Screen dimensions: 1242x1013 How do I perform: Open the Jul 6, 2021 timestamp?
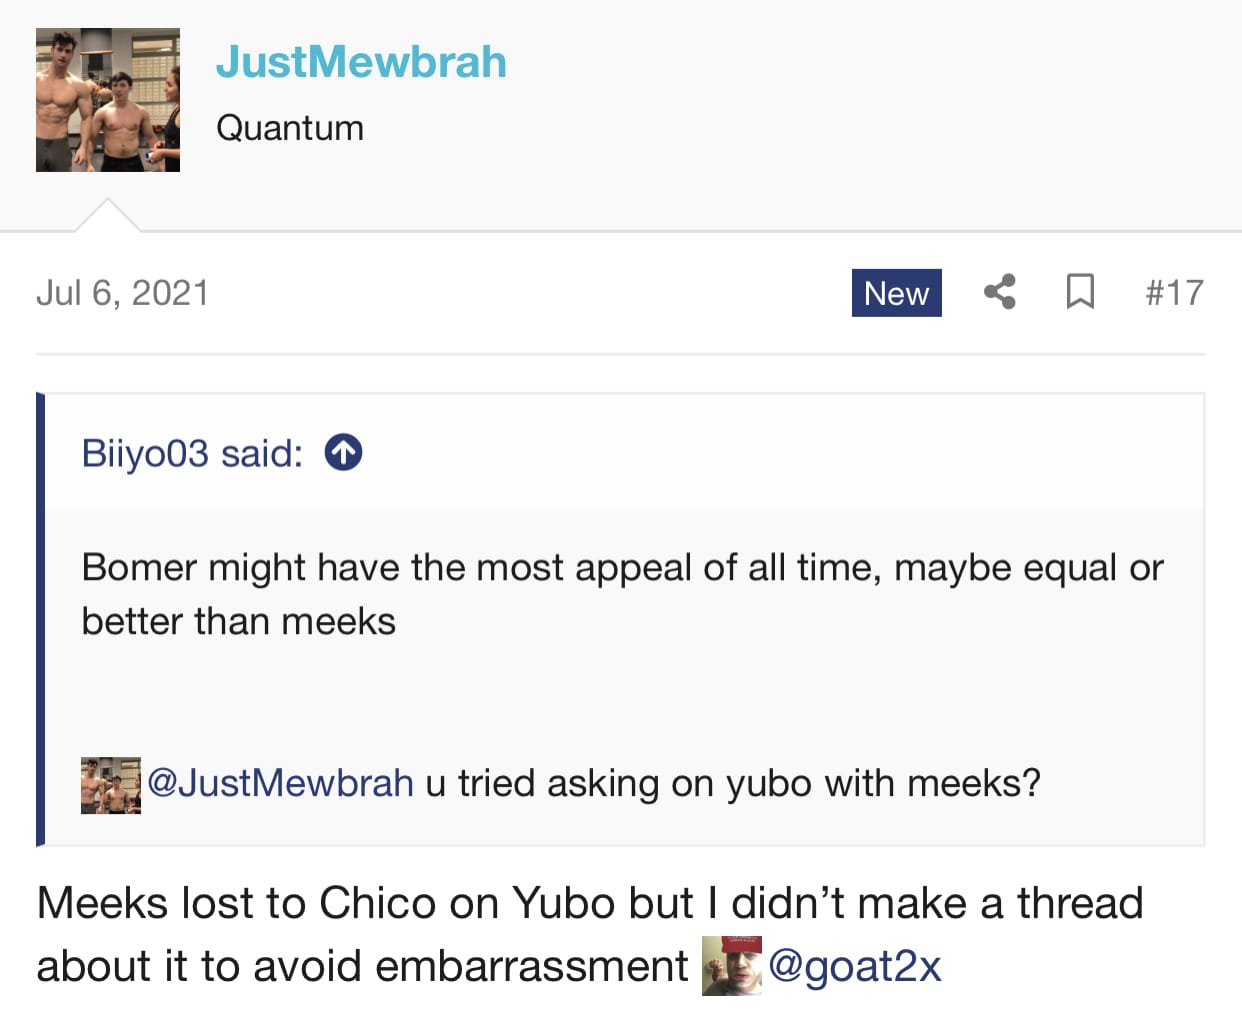point(122,293)
